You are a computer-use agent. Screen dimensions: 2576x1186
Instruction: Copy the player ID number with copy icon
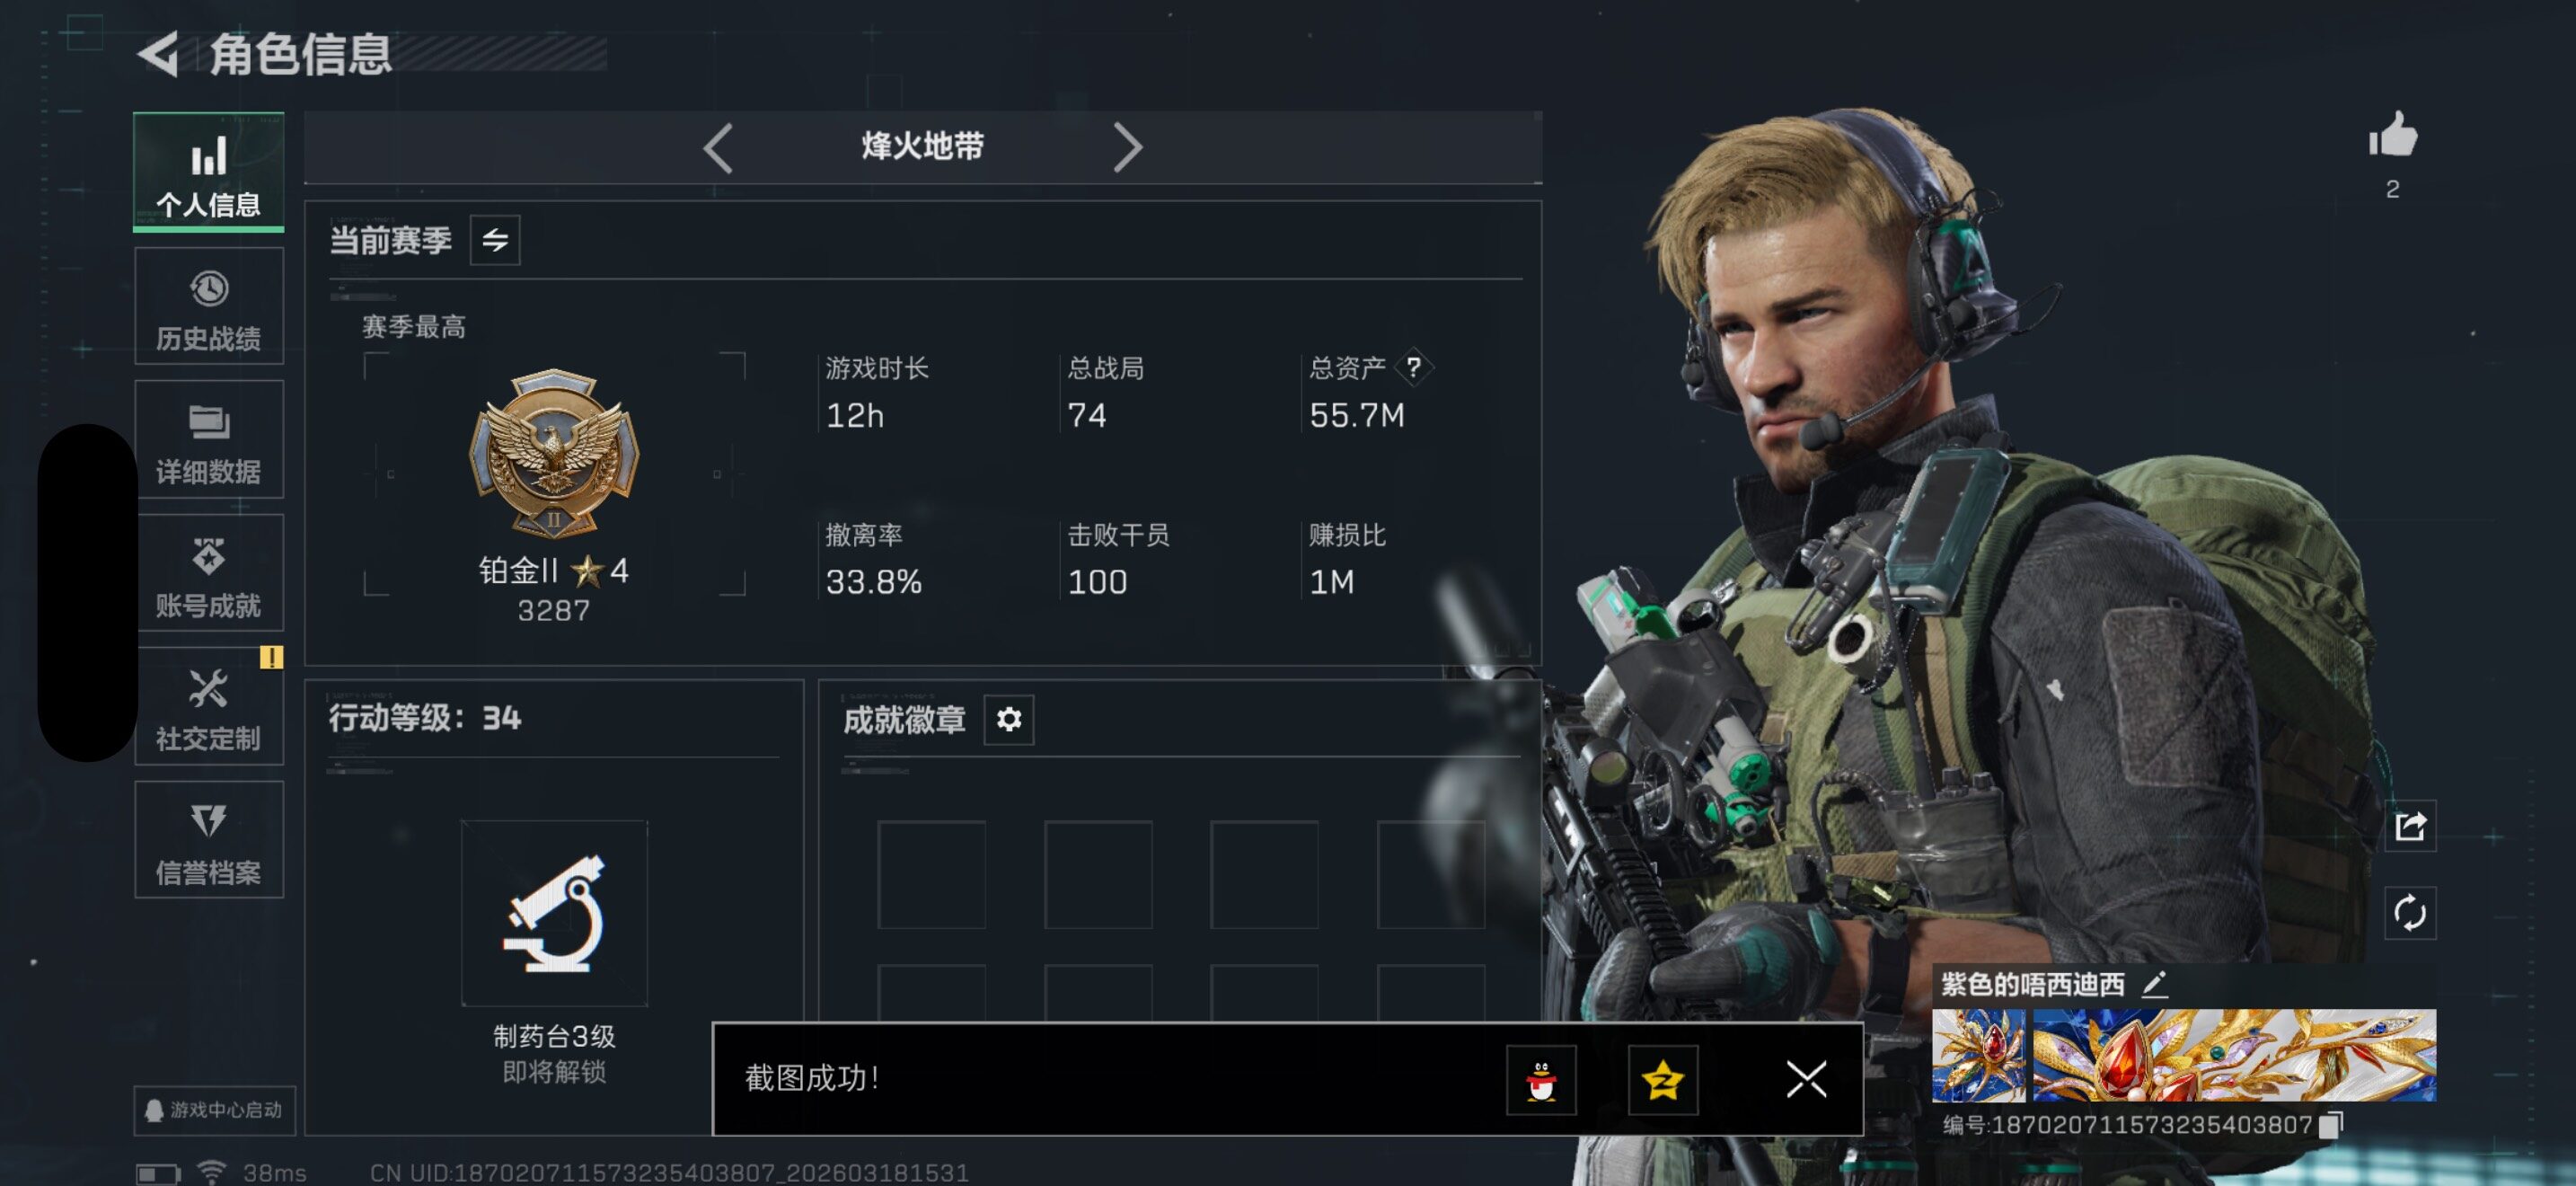[2331, 1125]
